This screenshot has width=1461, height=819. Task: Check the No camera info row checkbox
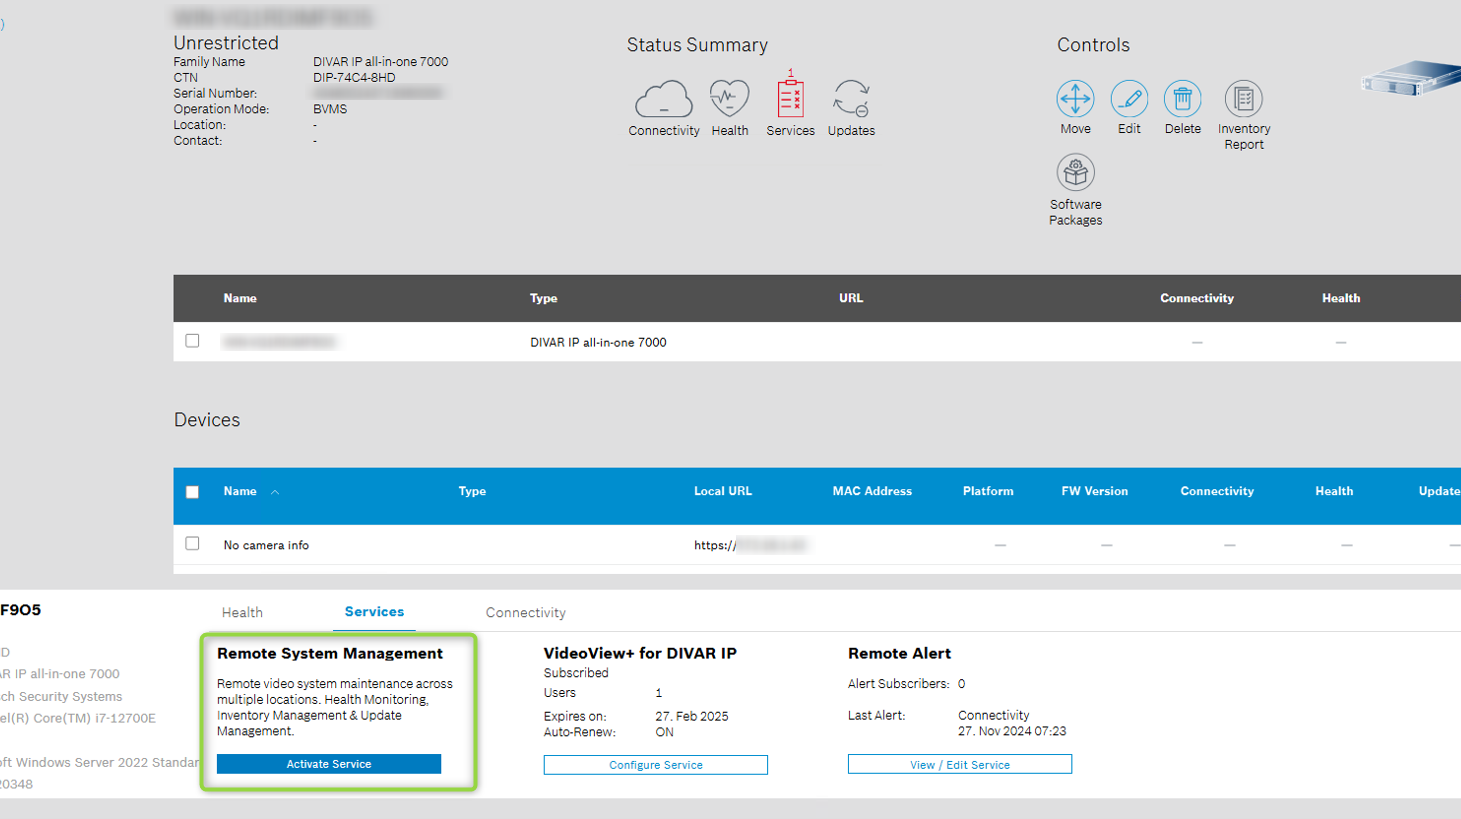[192, 544]
